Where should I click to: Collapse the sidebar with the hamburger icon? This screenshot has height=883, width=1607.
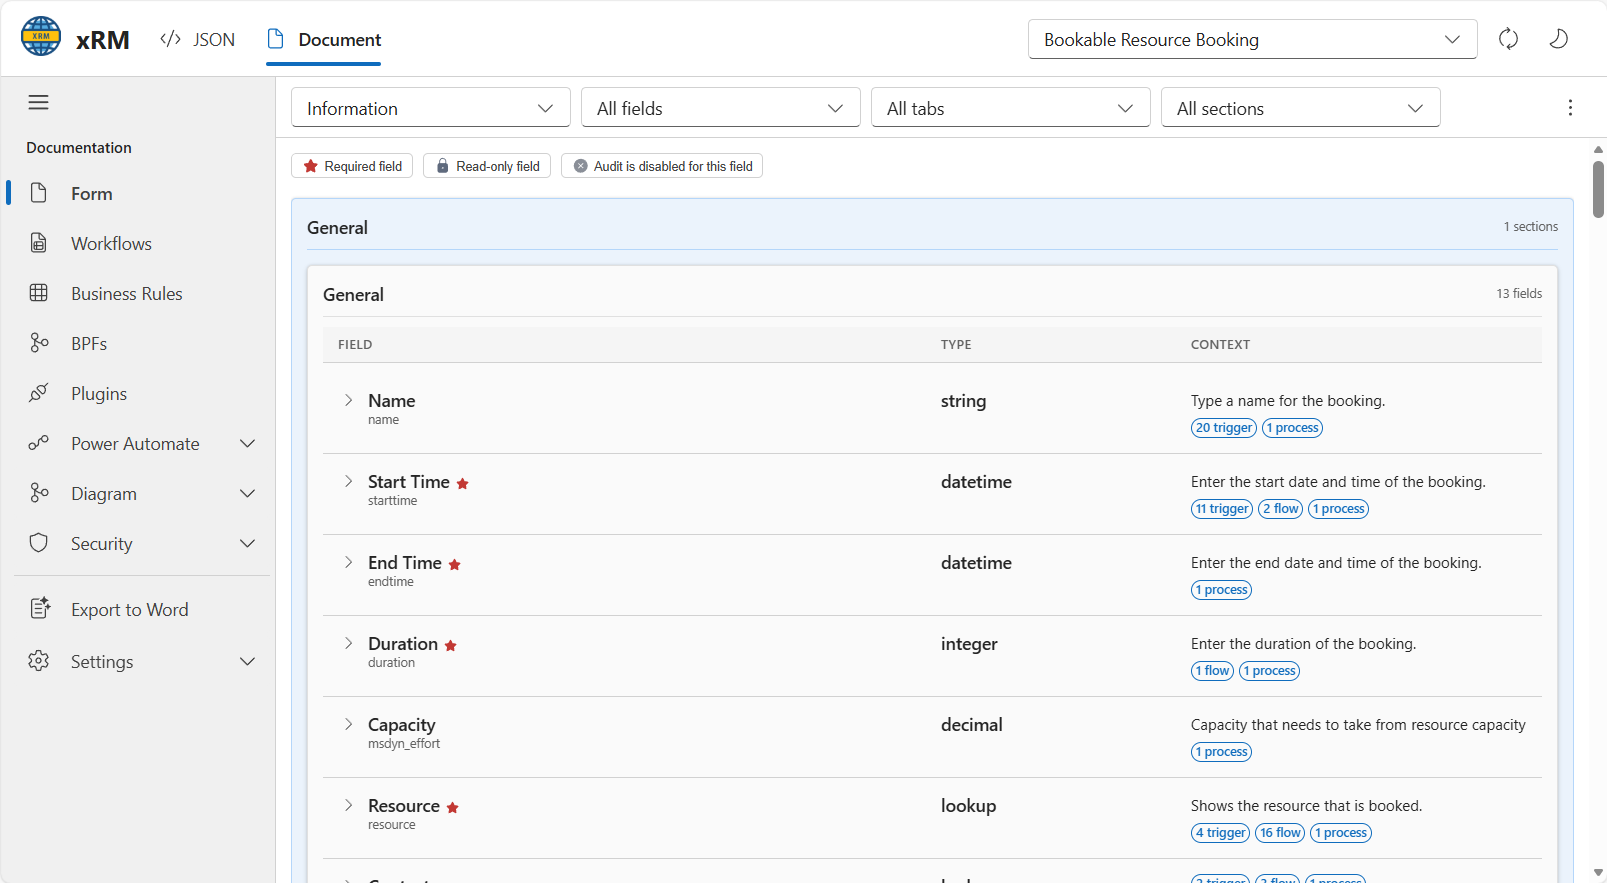tap(39, 102)
